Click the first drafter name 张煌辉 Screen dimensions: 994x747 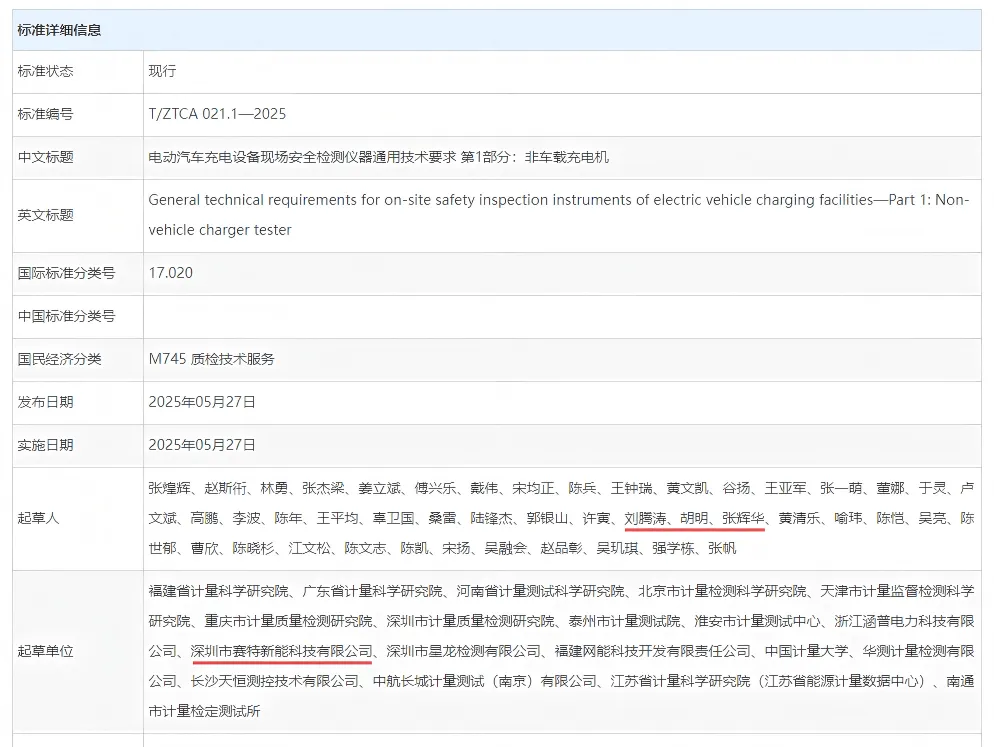(169, 488)
